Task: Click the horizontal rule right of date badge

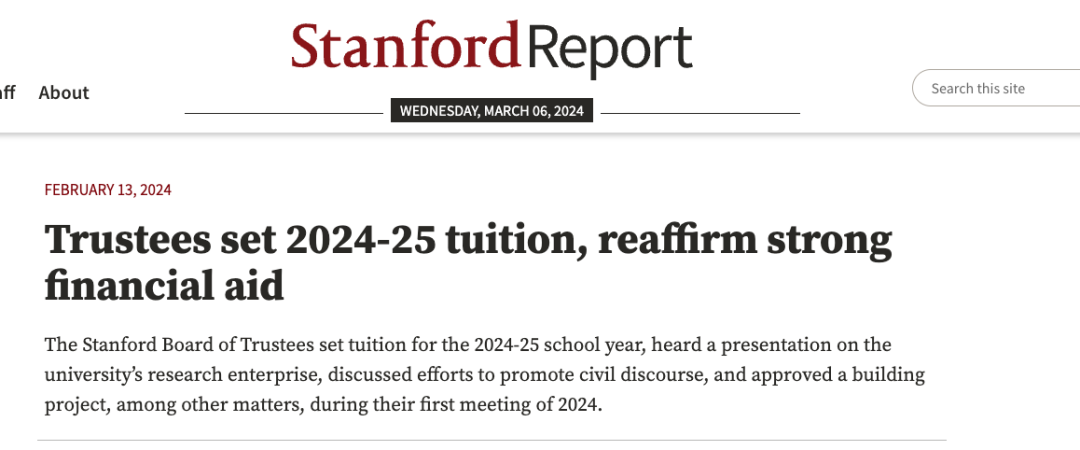Action: pos(700,113)
